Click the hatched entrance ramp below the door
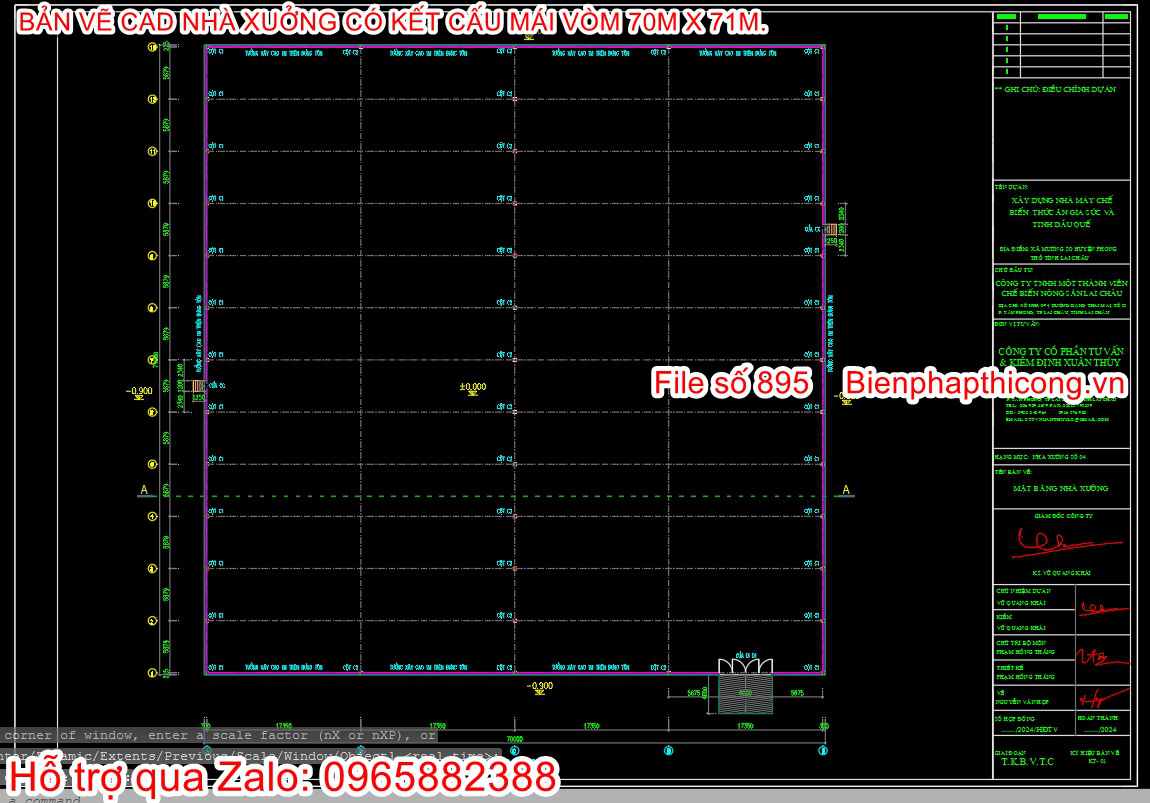This screenshot has width=1150, height=803. (x=745, y=694)
